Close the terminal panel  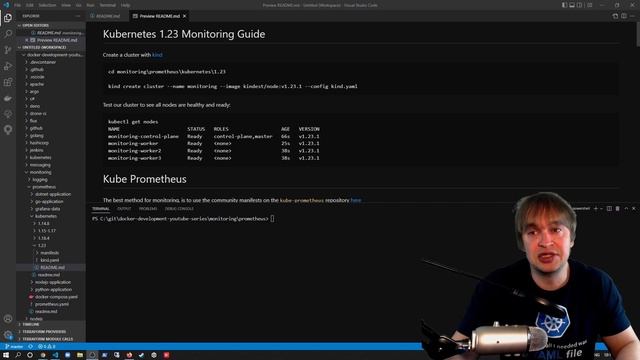tap(634, 209)
